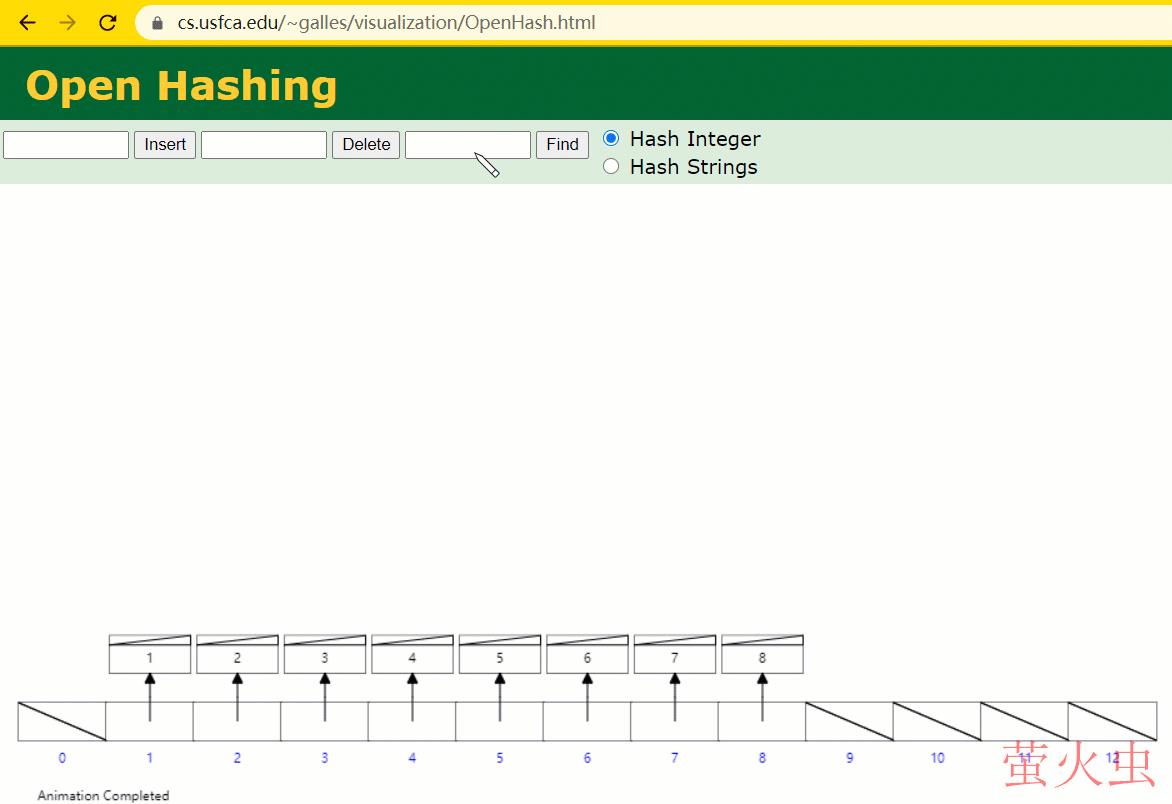Viewport: 1172px width, 804px height.
Task: Click the browser forward arrow
Action: click(x=67, y=22)
